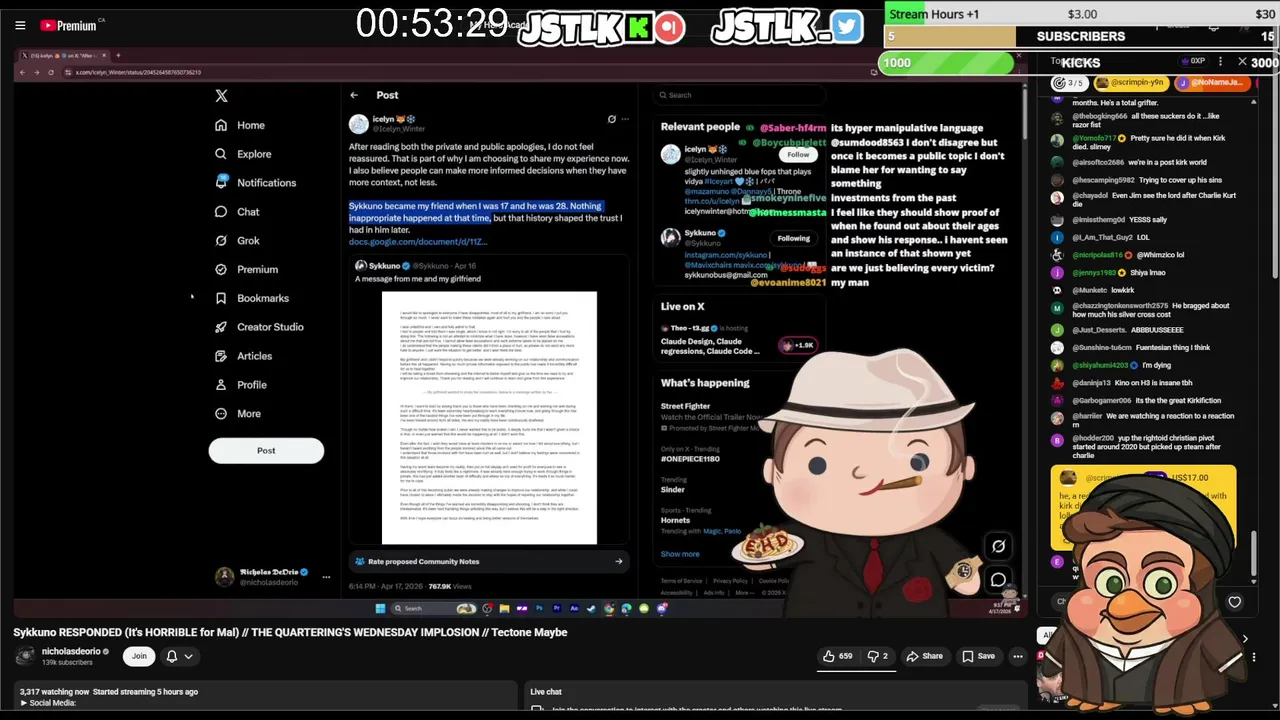Screen dimensions: 1280x720
Task: Click the More circle icon in X sidebar
Action: (x=221, y=414)
